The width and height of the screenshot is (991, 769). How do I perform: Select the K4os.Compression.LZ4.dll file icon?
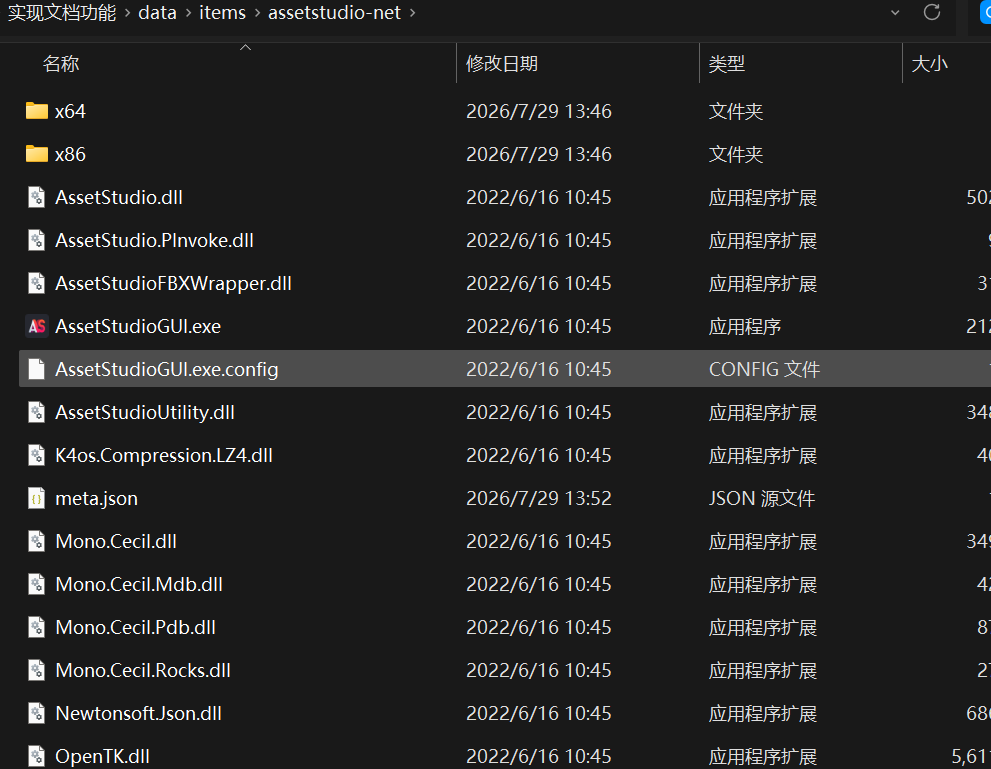(37, 455)
